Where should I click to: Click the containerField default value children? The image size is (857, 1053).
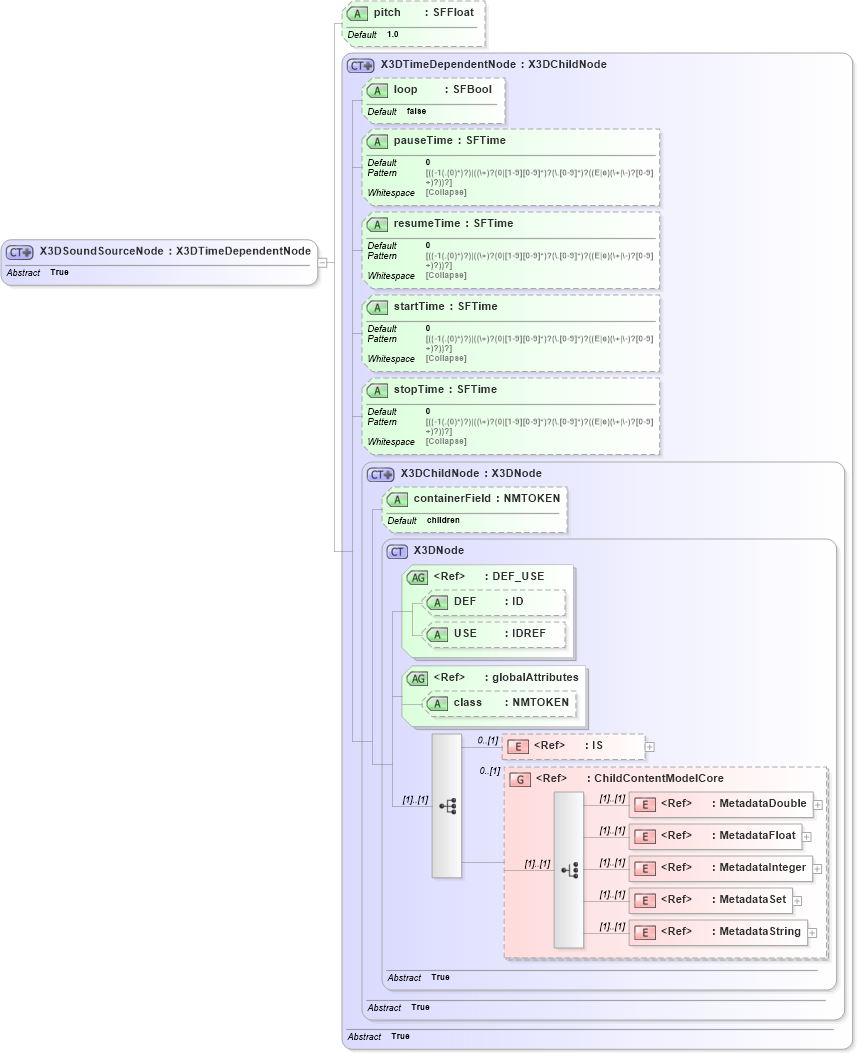(443, 520)
